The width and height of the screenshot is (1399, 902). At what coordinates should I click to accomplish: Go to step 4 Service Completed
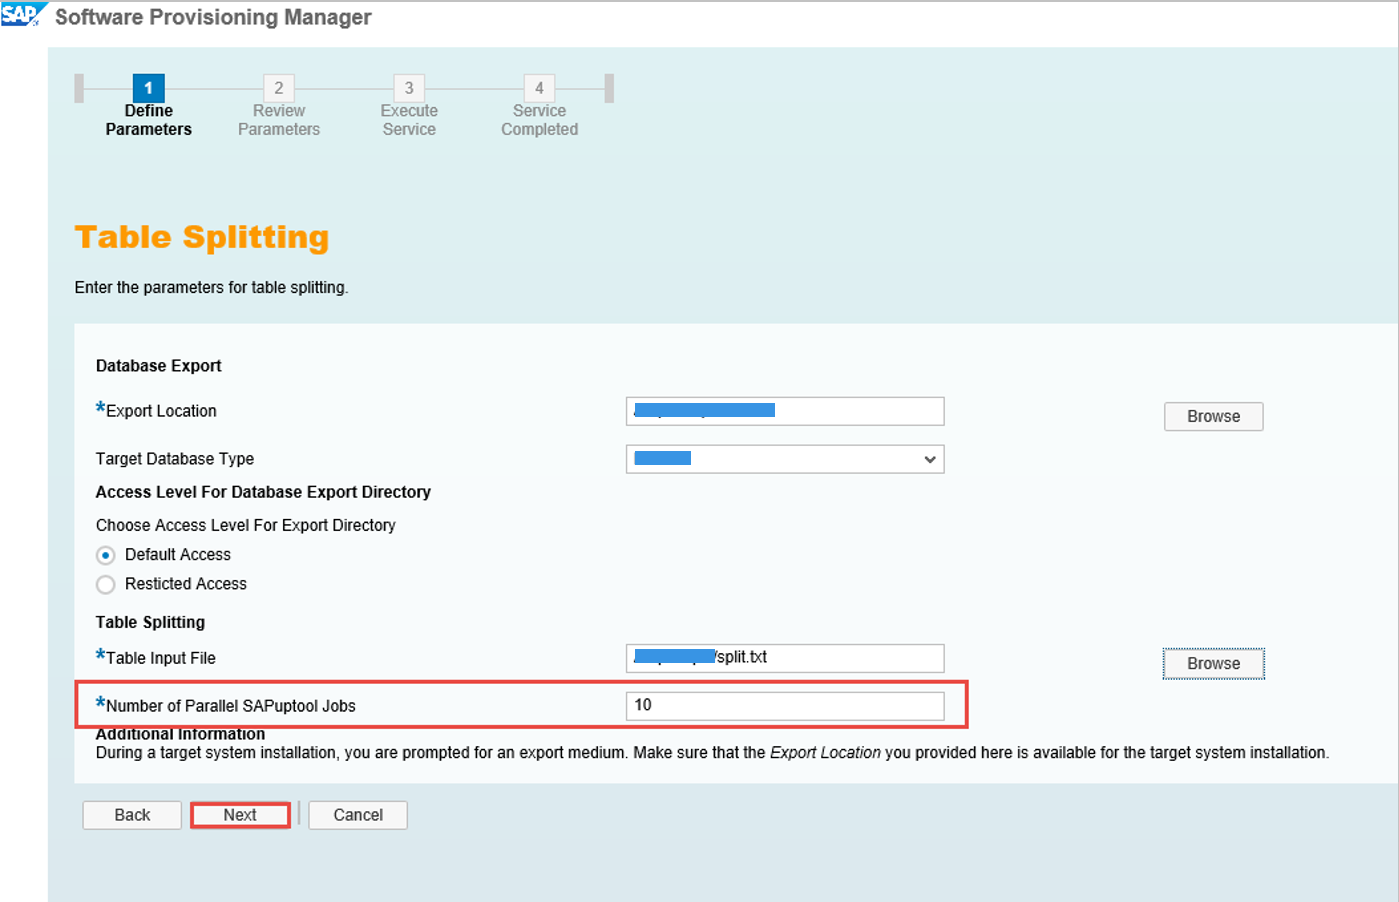[539, 106]
